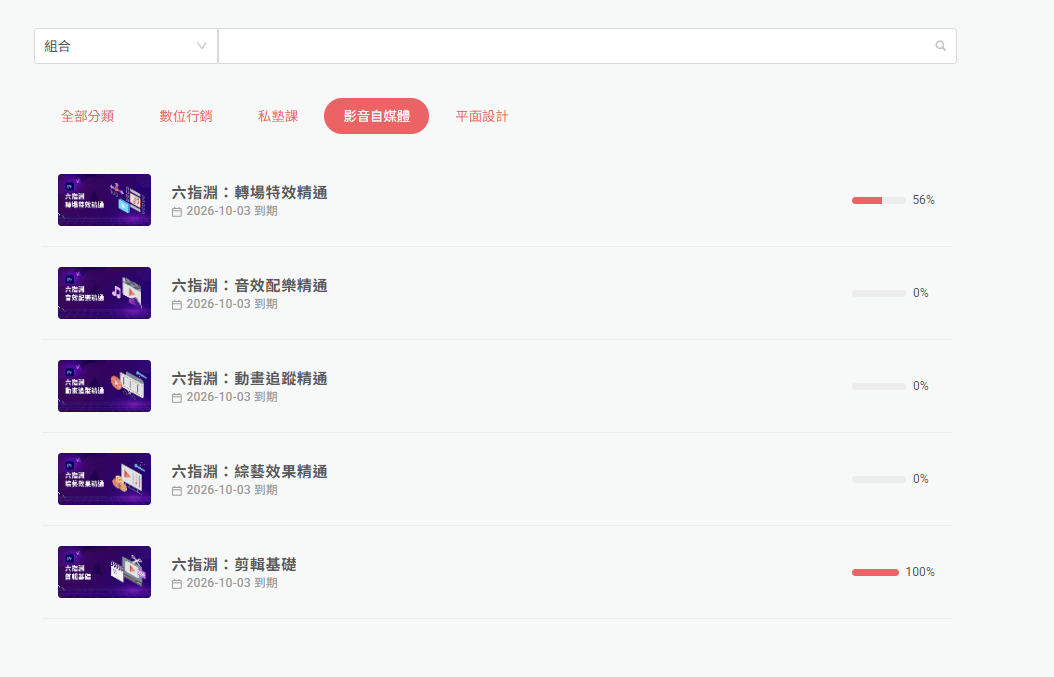Click the expiry date text under 轉場特效精通
Viewport: 1054px width, 677px height.
(x=232, y=211)
